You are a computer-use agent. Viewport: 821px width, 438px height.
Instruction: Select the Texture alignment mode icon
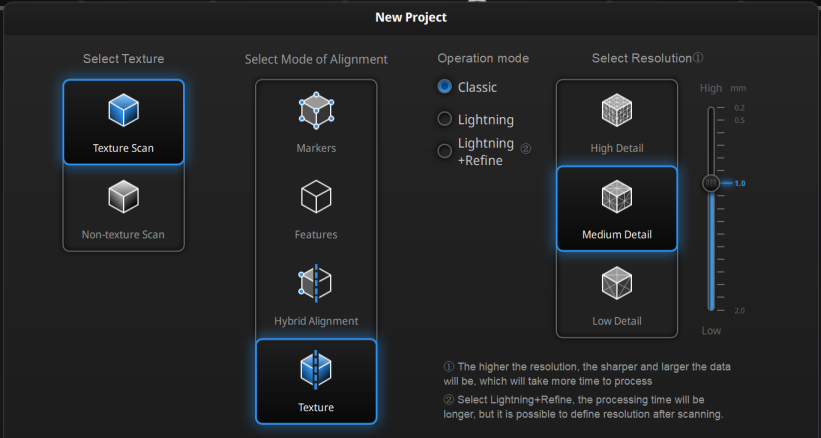click(x=316, y=370)
